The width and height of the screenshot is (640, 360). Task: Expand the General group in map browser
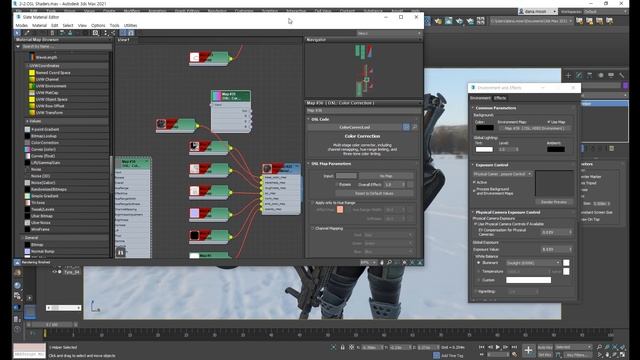[22, 238]
